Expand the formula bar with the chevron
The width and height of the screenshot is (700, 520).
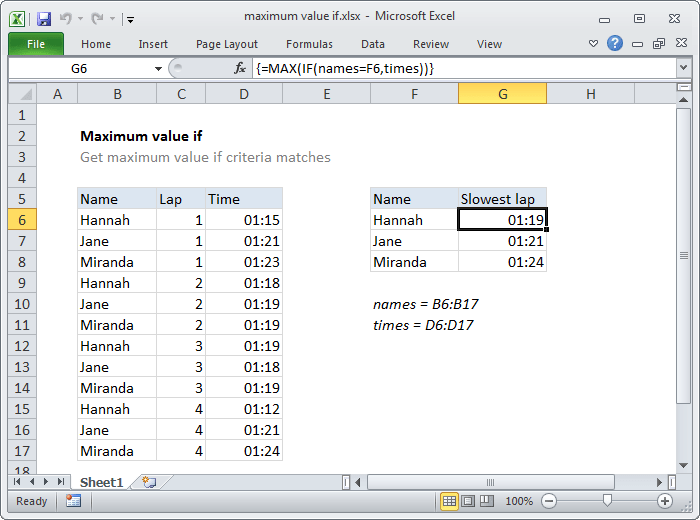click(683, 68)
